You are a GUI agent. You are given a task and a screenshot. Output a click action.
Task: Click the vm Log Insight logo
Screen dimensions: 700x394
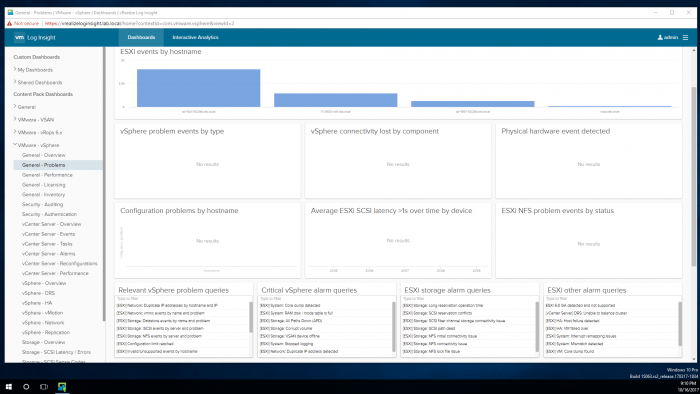click(x=35, y=37)
